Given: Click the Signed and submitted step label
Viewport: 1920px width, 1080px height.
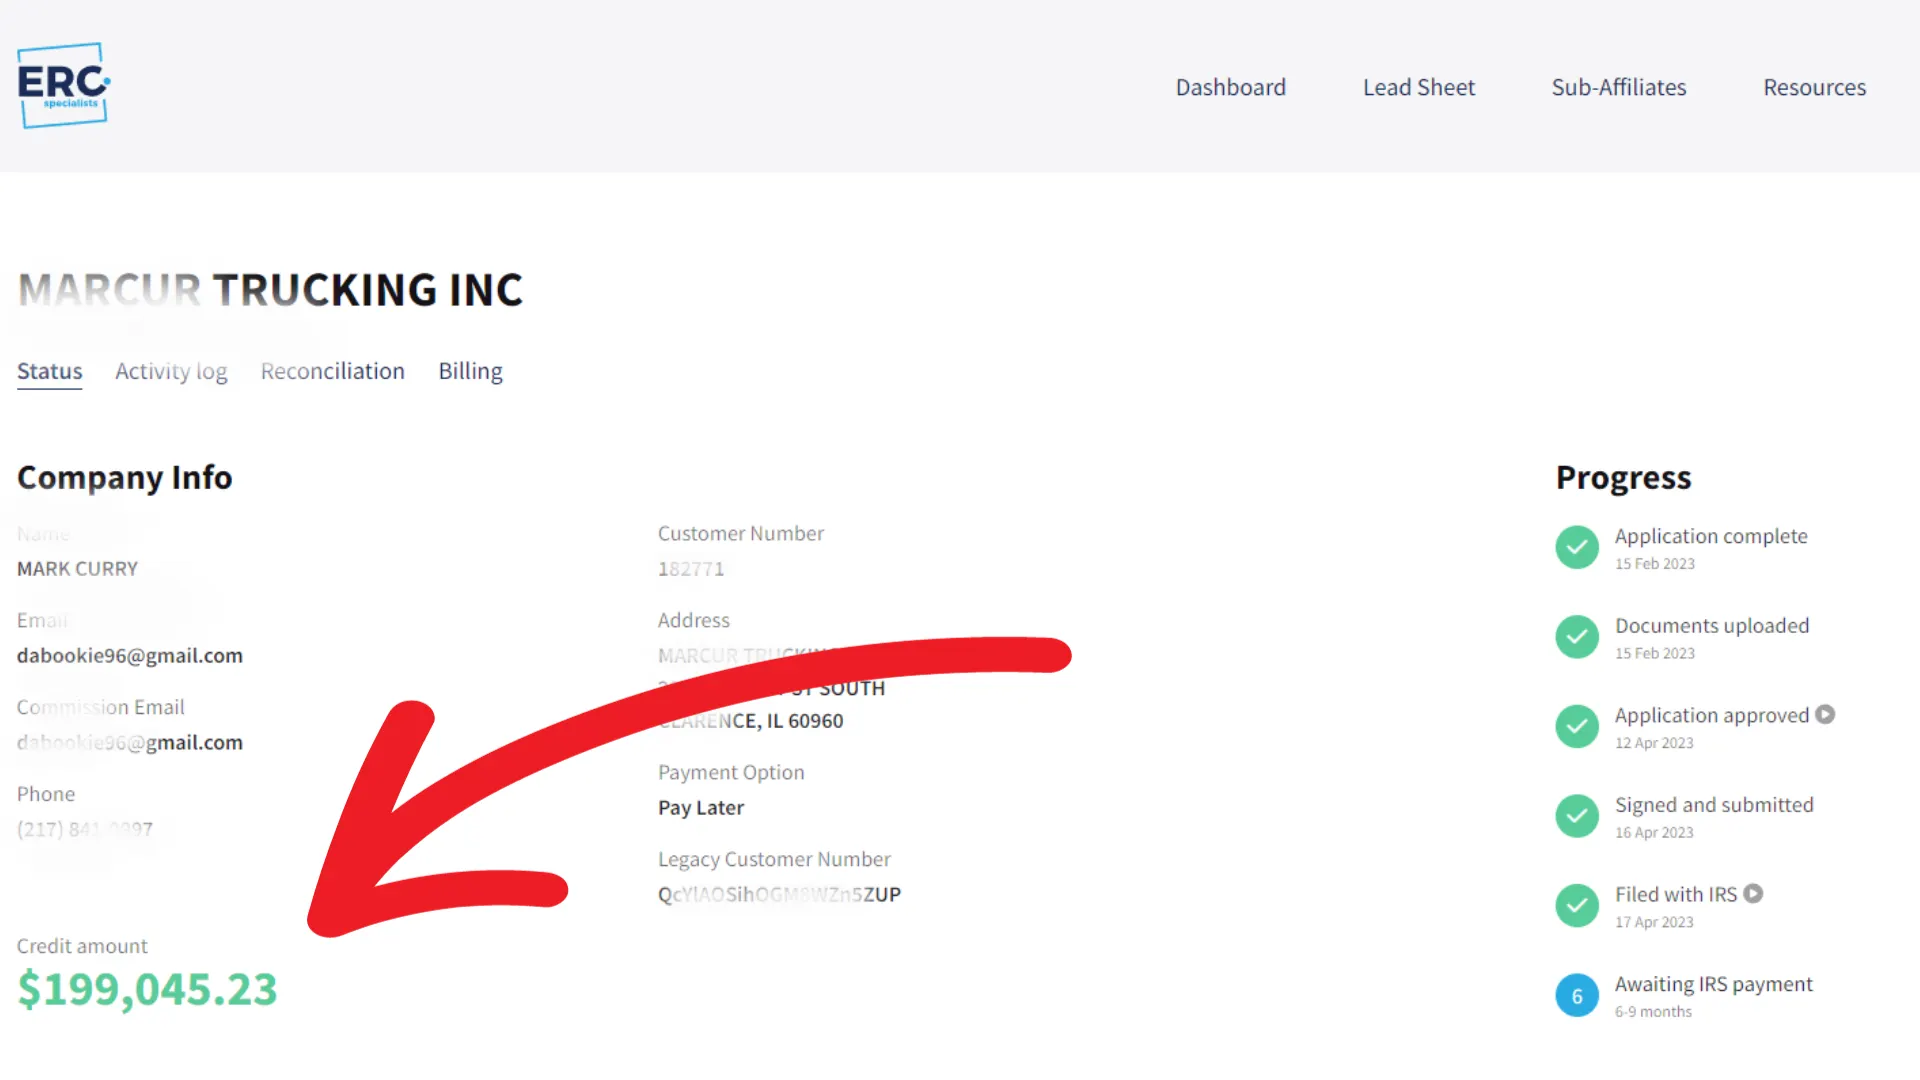Looking at the screenshot, I should click(x=1714, y=805).
